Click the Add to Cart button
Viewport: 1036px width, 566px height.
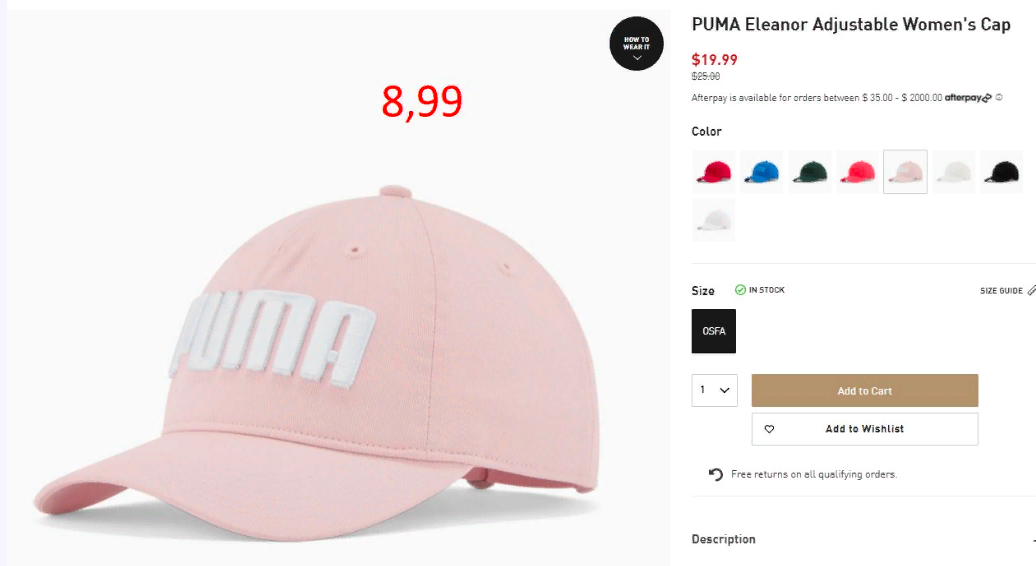pos(865,391)
